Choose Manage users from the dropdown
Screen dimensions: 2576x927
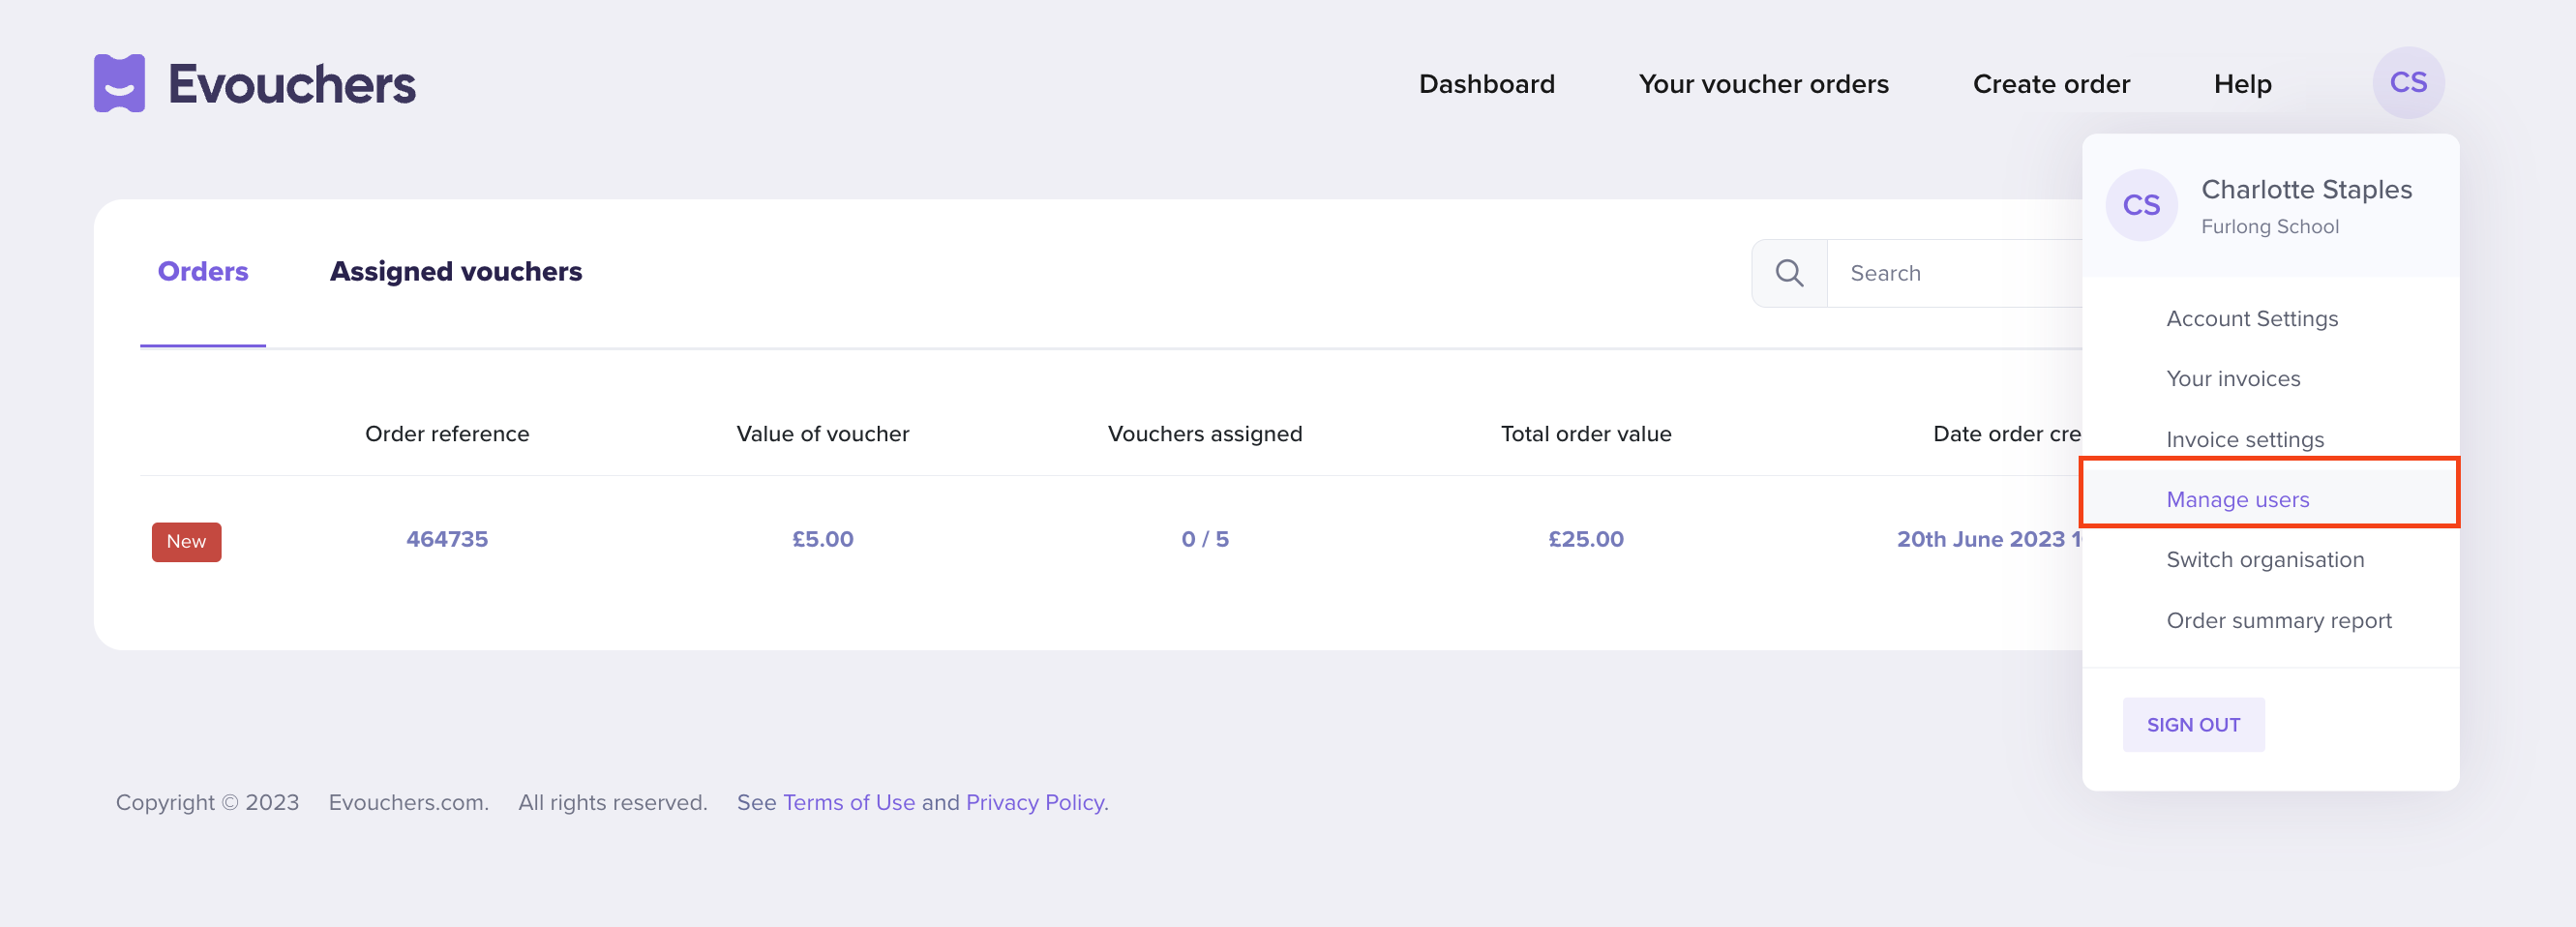click(x=2237, y=499)
